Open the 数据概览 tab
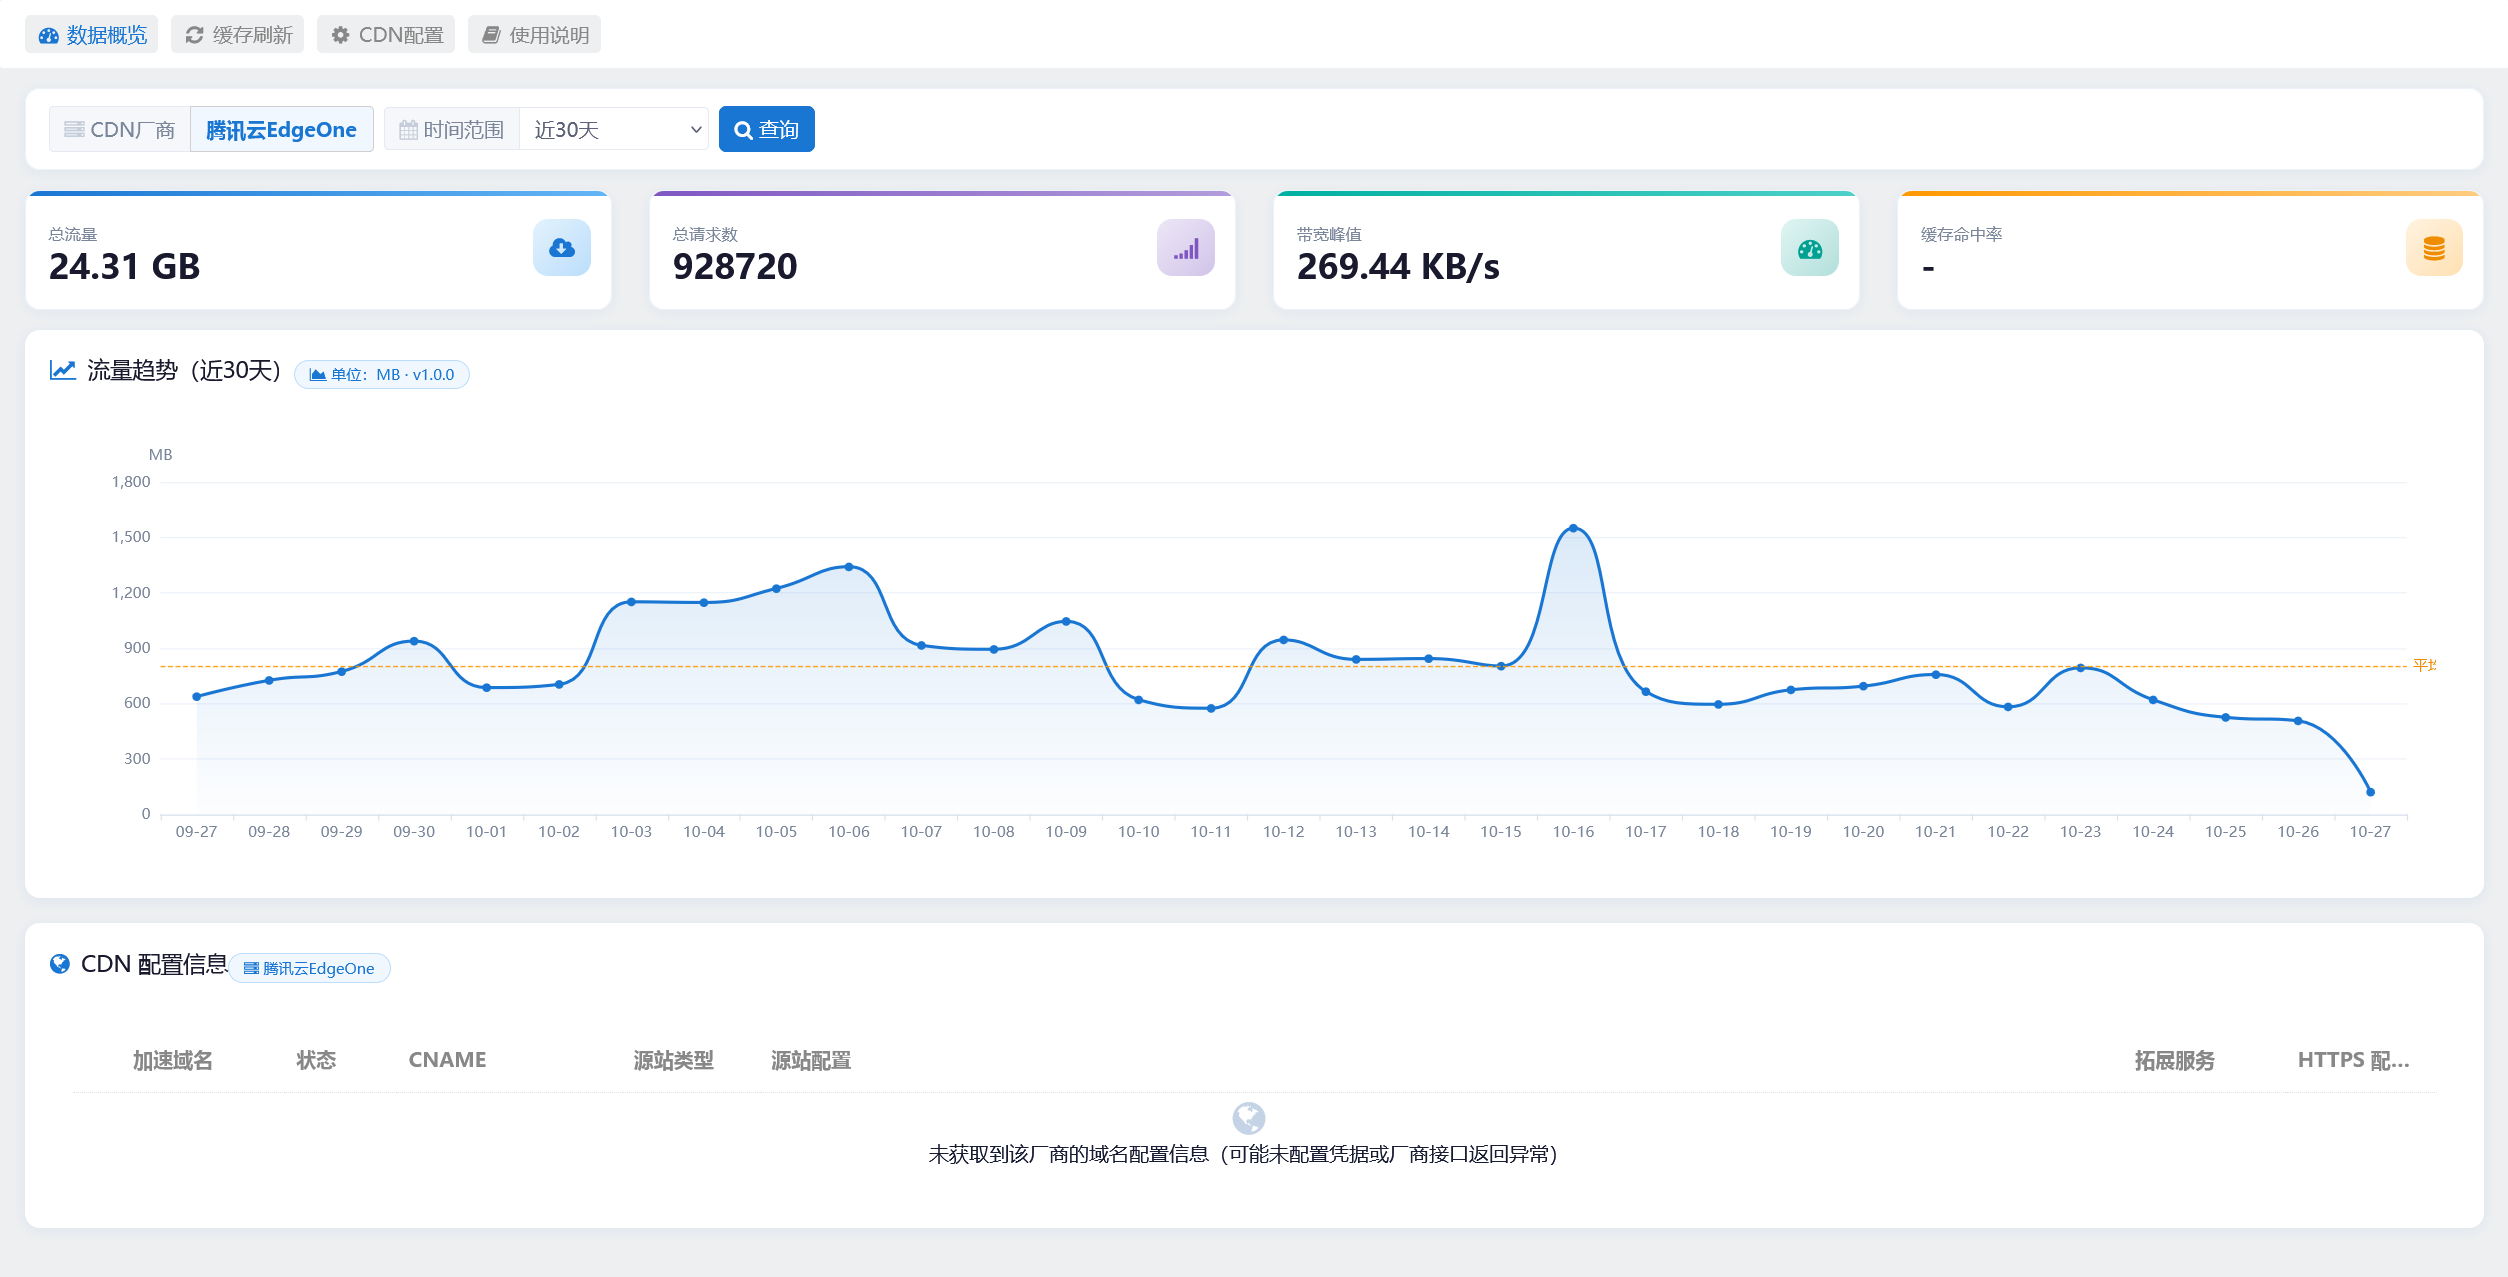 coord(92,35)
